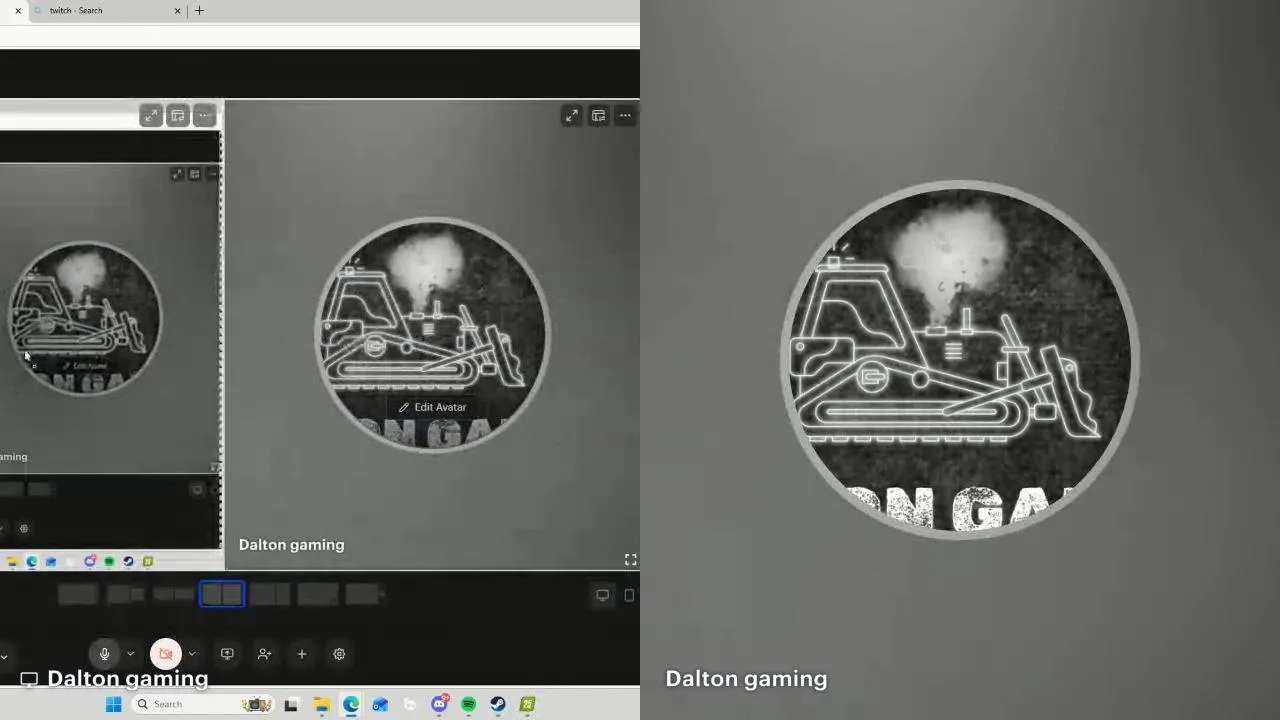Click the large bulldozer avatar in the right panel
The height and width of the screenshot is (720, 1280).
(959, 360)
